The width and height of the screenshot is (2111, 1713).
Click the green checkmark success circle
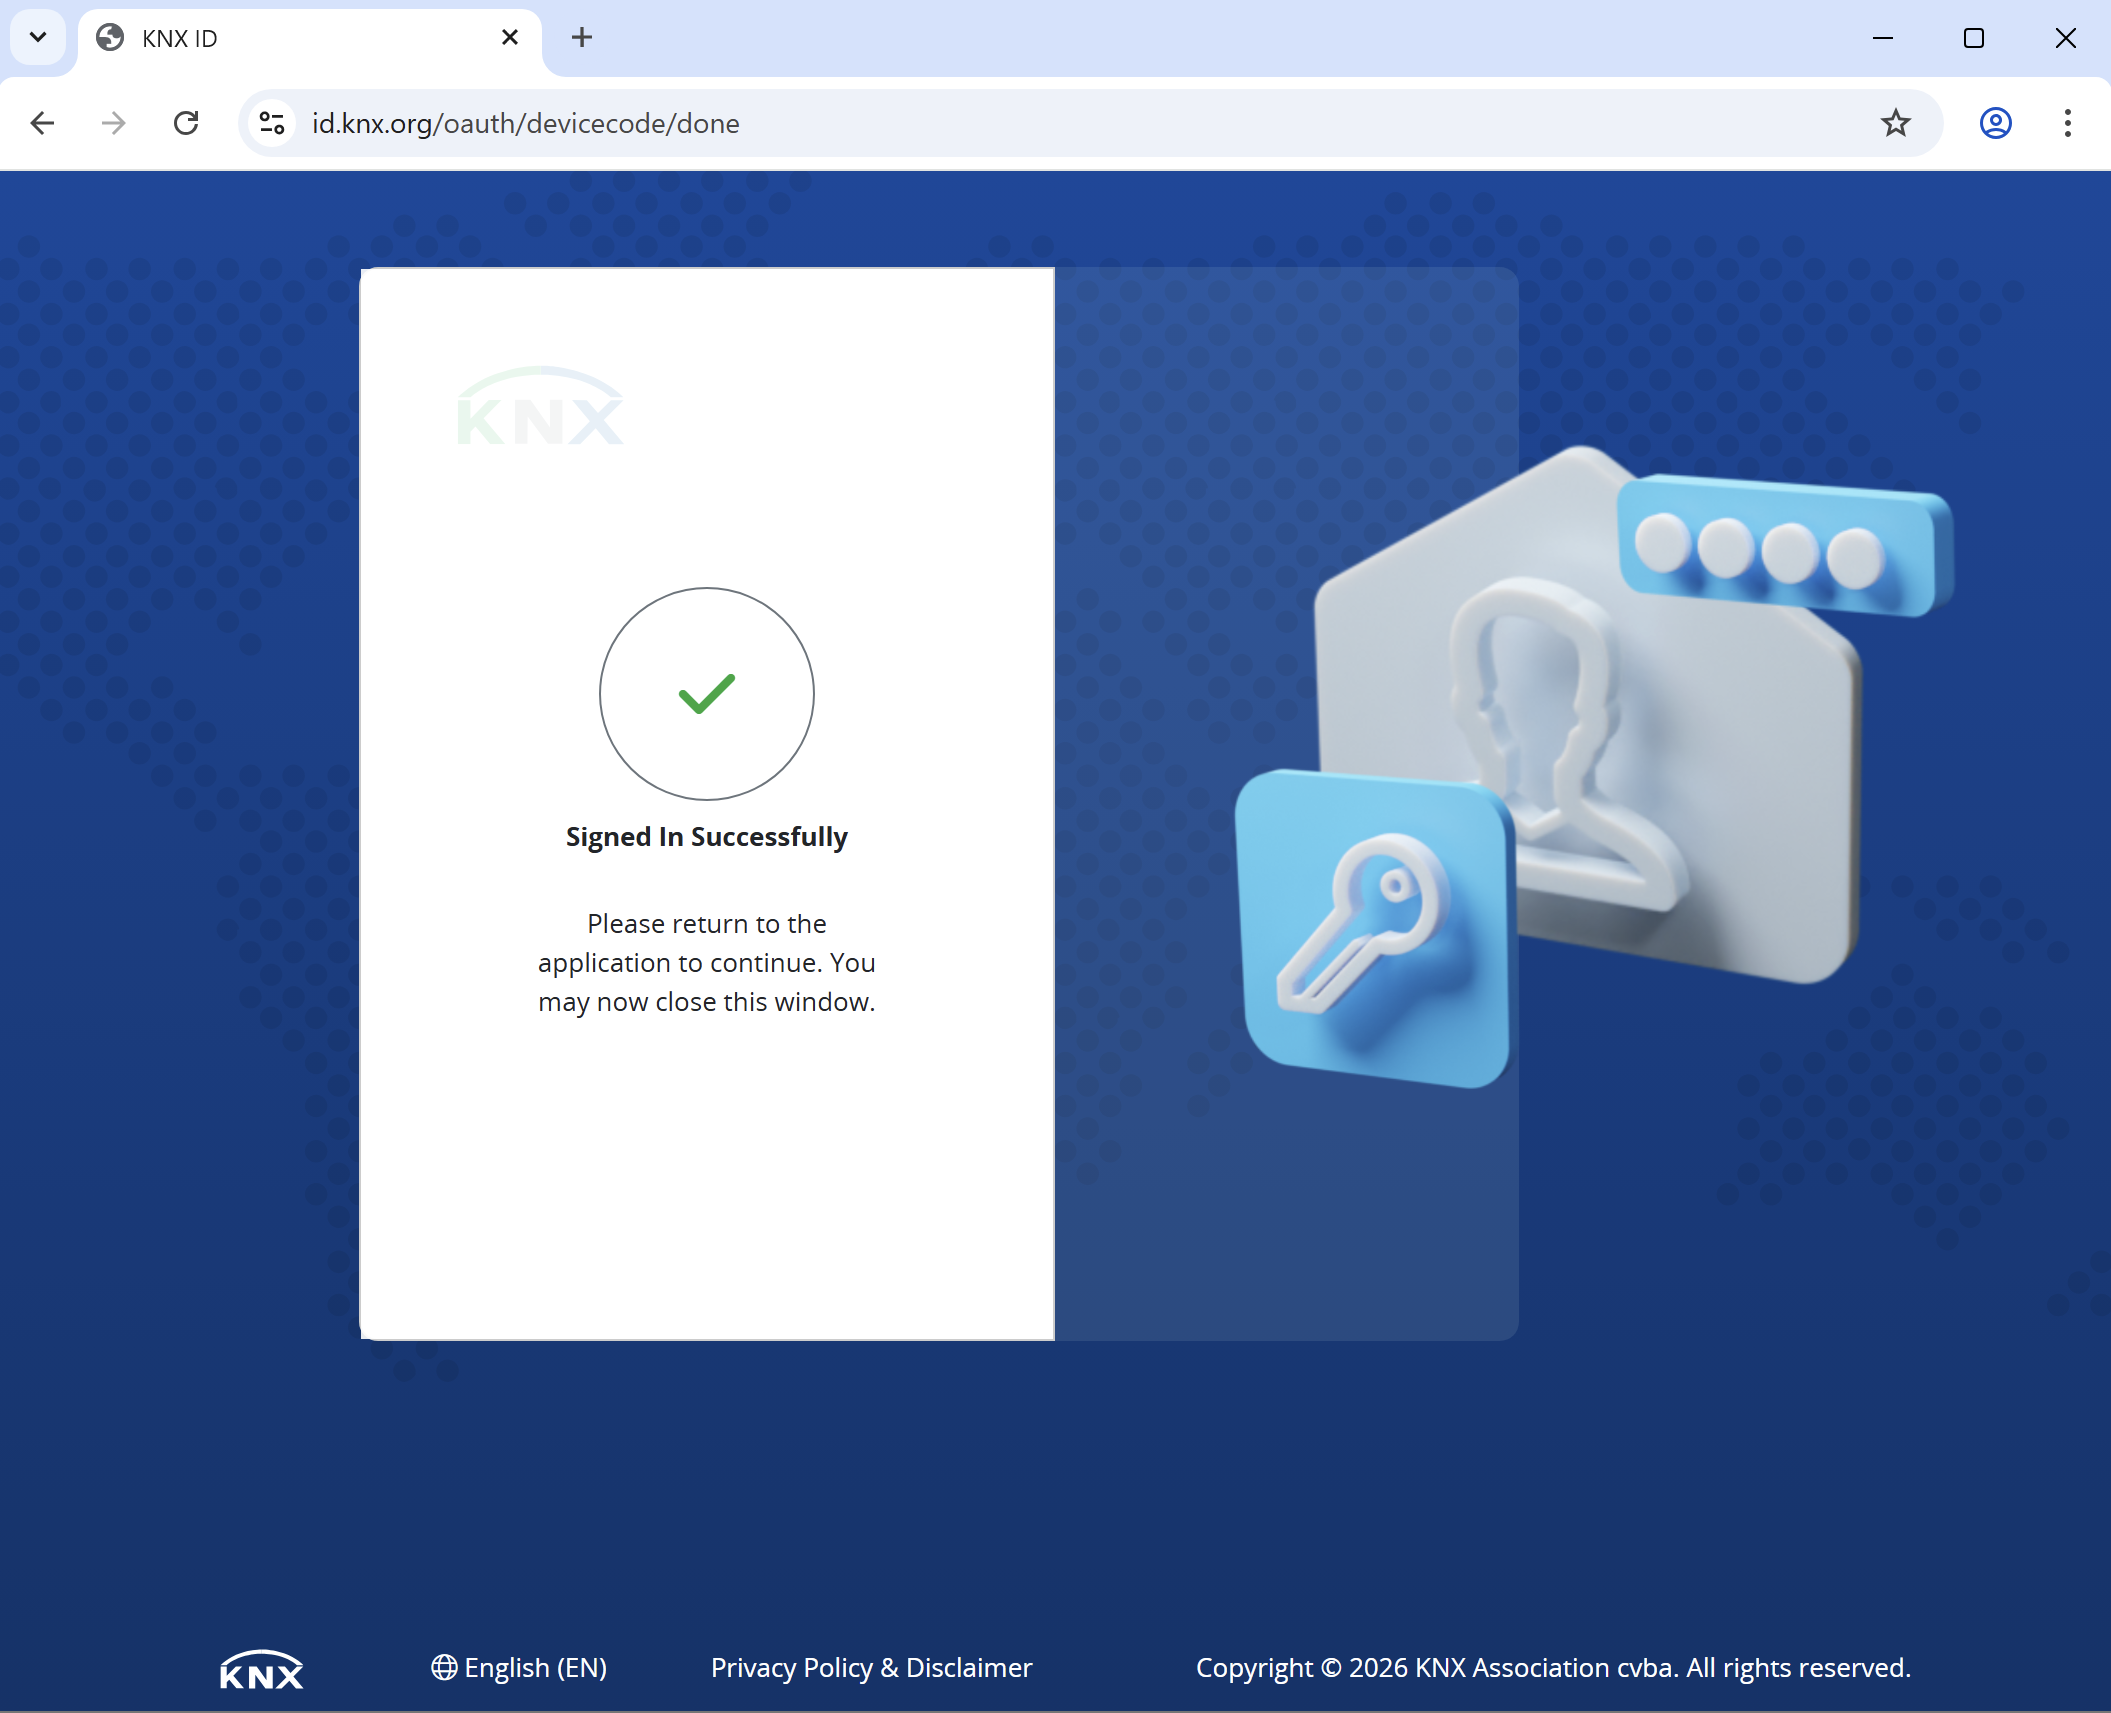706,693
